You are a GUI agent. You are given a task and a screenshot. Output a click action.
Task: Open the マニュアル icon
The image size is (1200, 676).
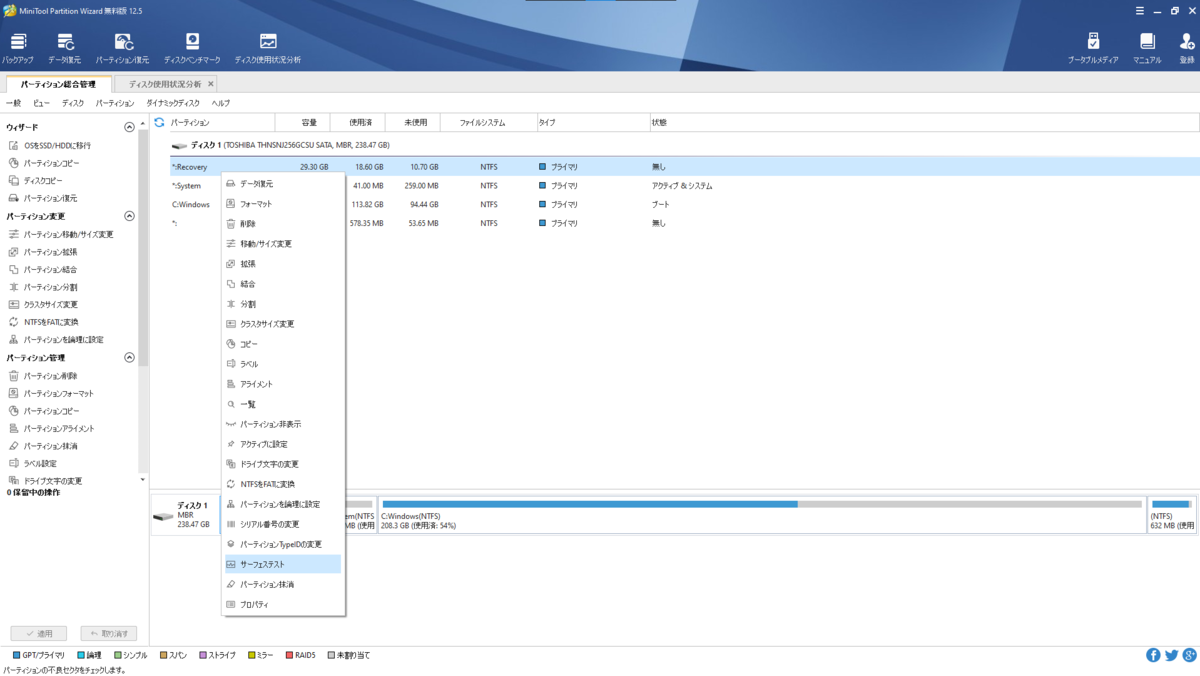1147,48
